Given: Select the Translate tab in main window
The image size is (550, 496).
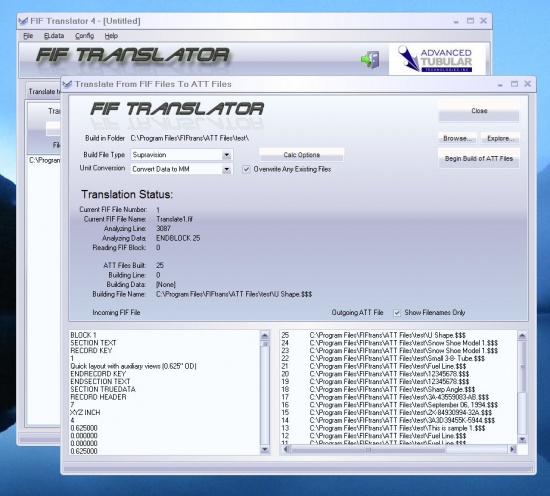Looking at the screenshot, I should pos(44,92).
